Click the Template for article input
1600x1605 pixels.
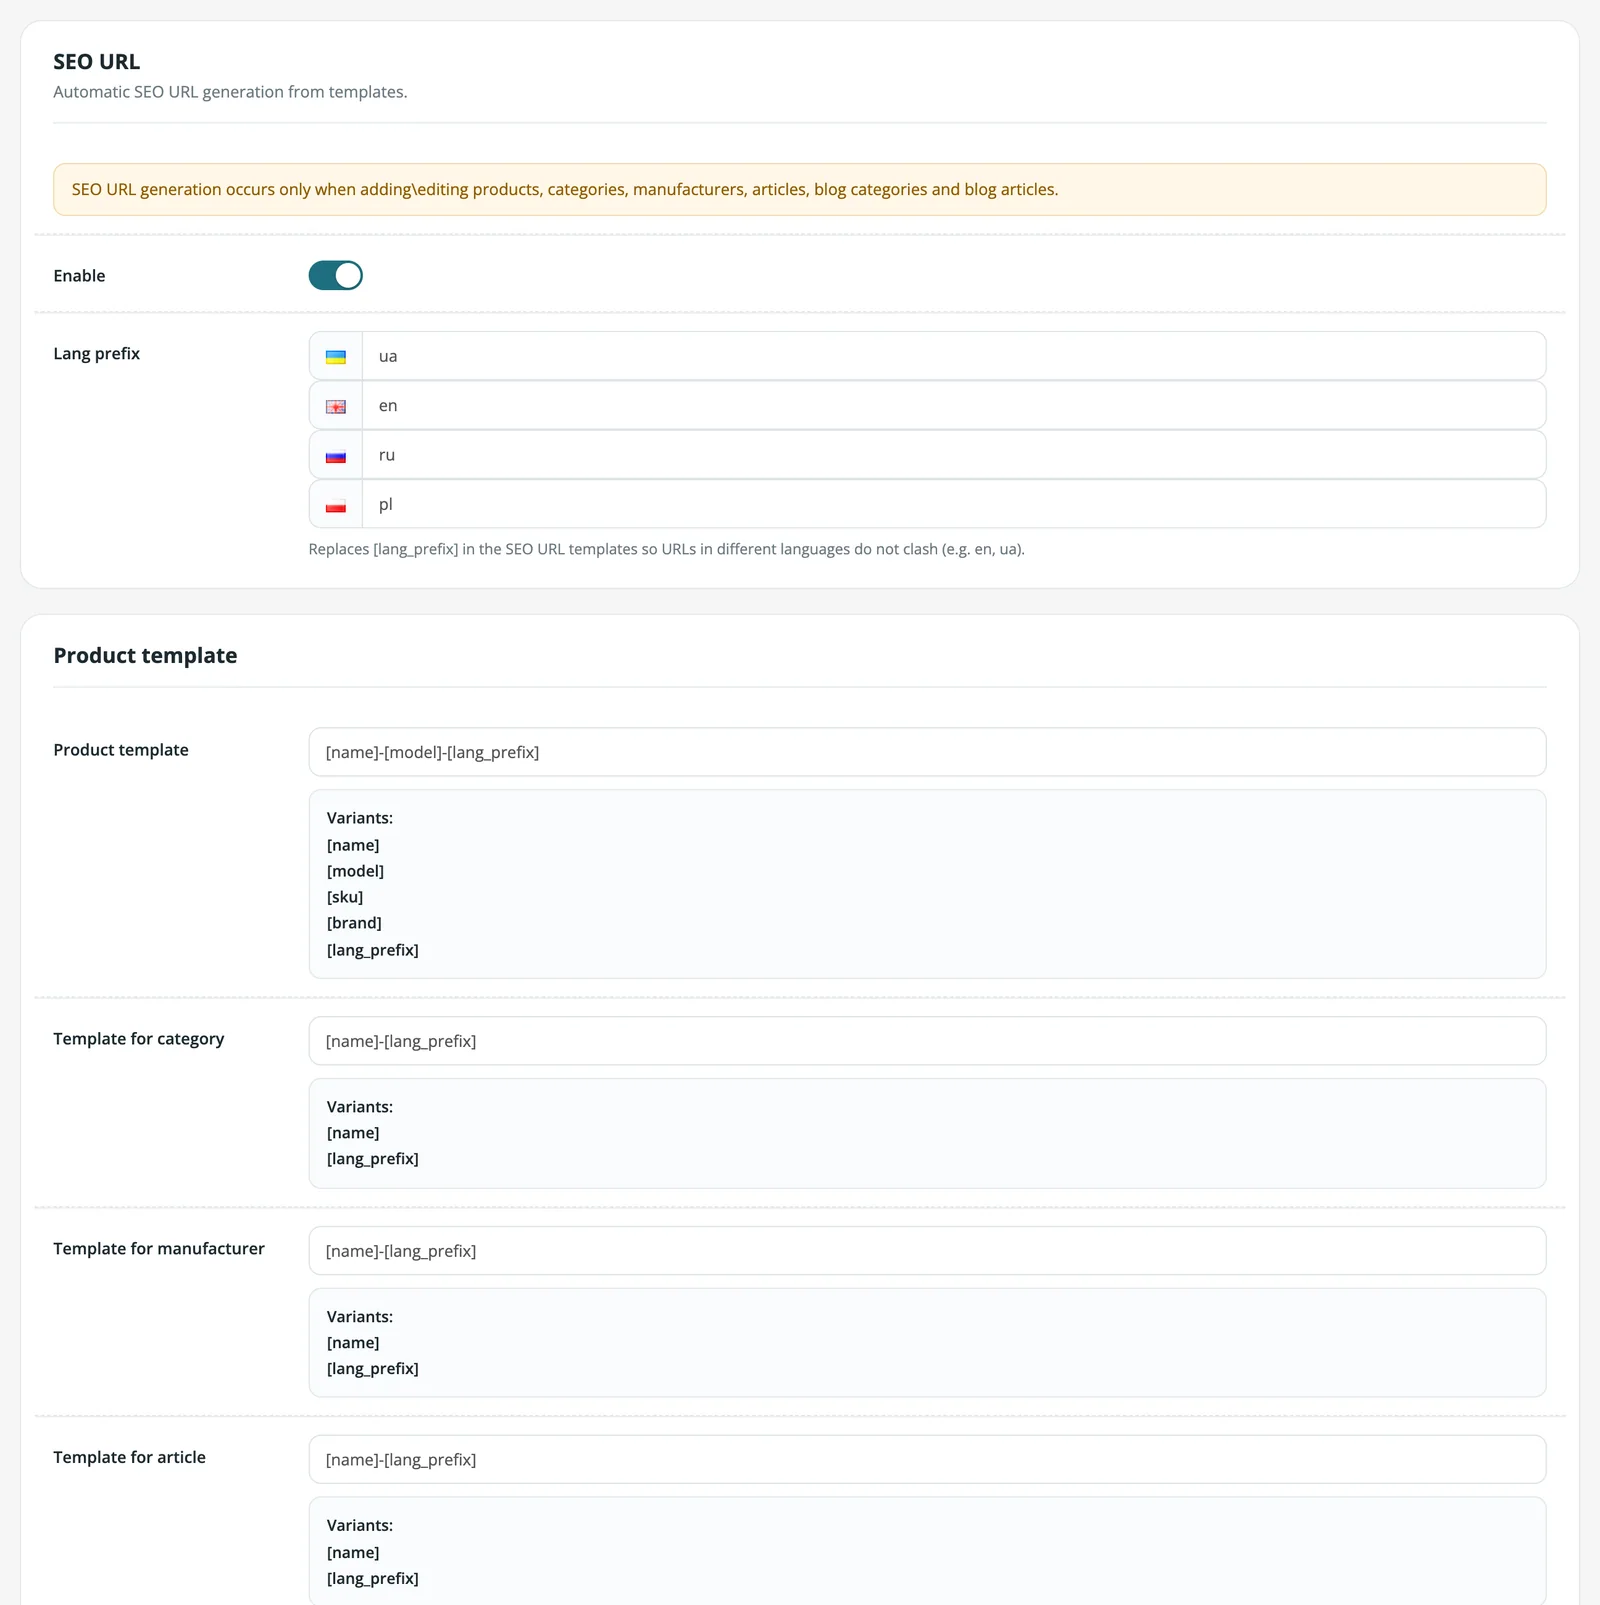(927, 1460)
